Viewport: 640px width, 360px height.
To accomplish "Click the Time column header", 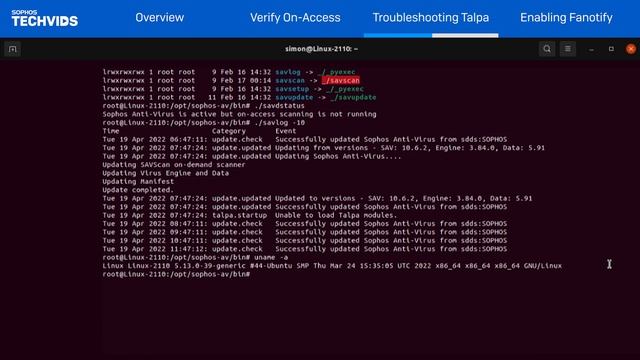I will coord(111,131).
